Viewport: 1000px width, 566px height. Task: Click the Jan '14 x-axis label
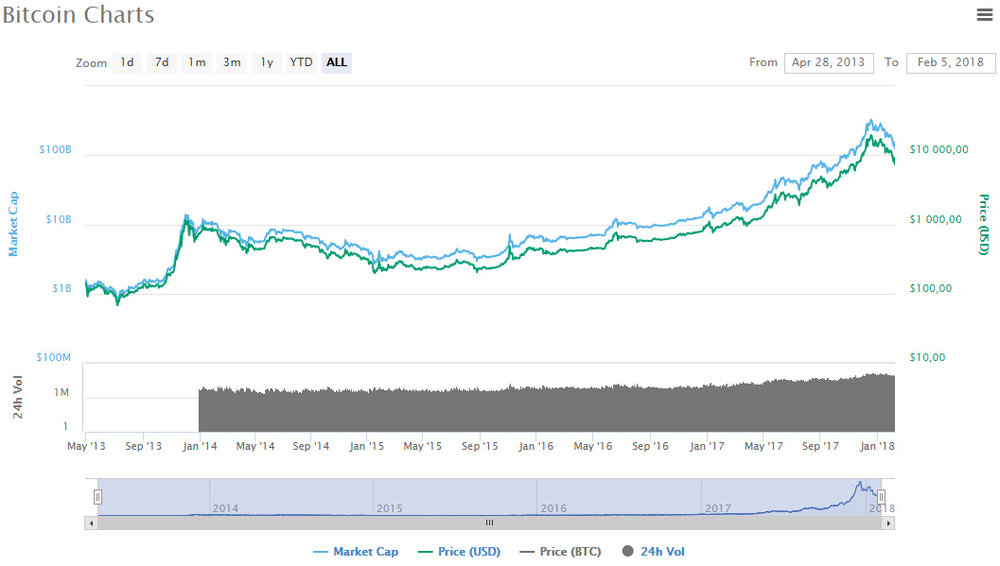click(x=200, y=446)
